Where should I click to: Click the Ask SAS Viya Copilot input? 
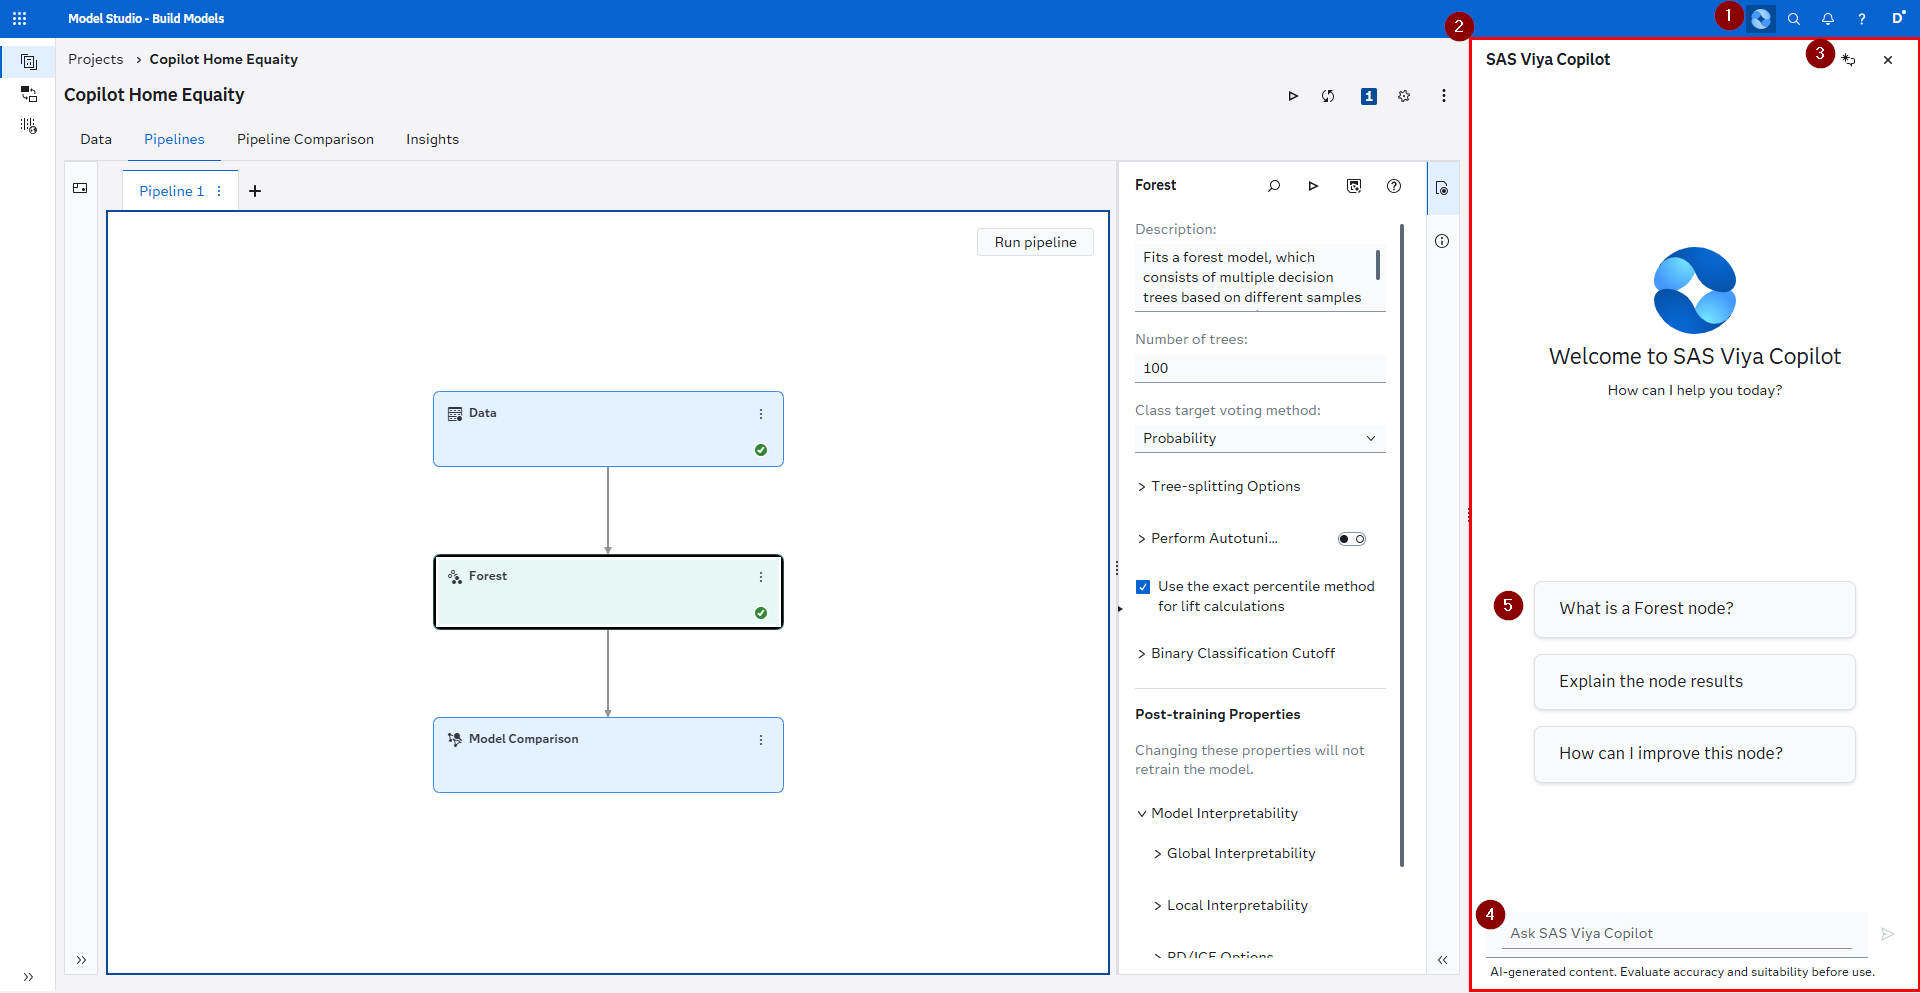1678,934
